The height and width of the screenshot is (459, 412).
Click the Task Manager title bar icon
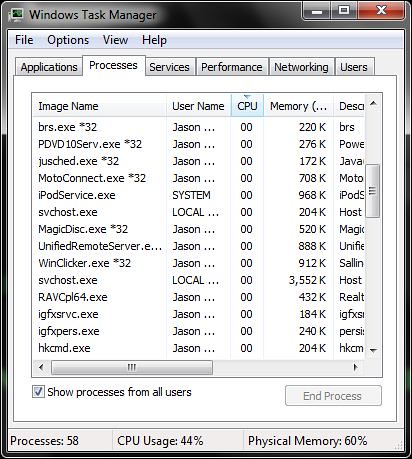point(16,14)
